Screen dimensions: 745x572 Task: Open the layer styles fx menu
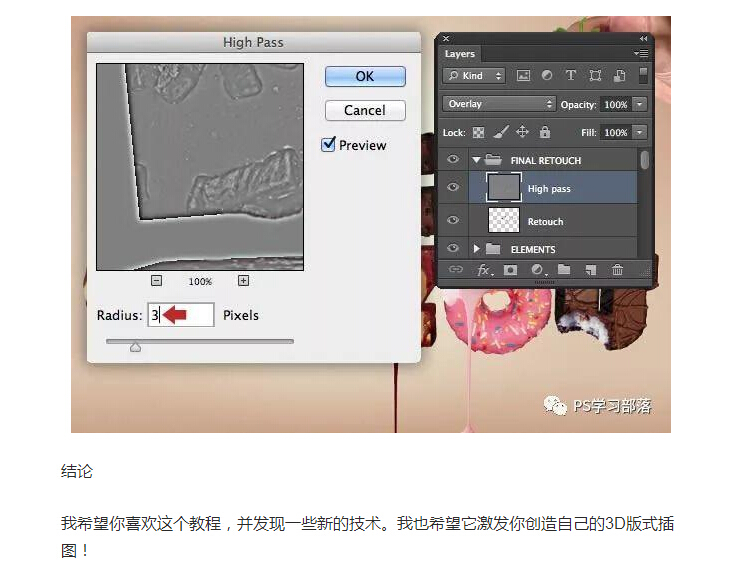click(x=484, y=270)
